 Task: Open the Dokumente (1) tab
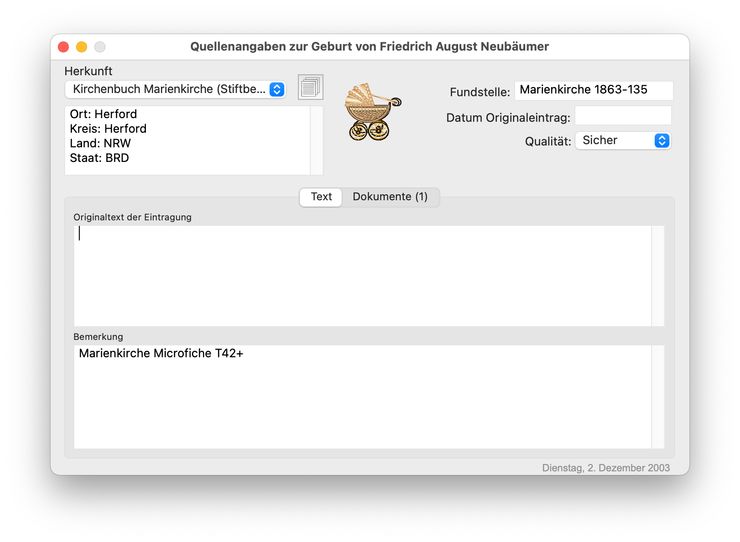coord(390,197)
